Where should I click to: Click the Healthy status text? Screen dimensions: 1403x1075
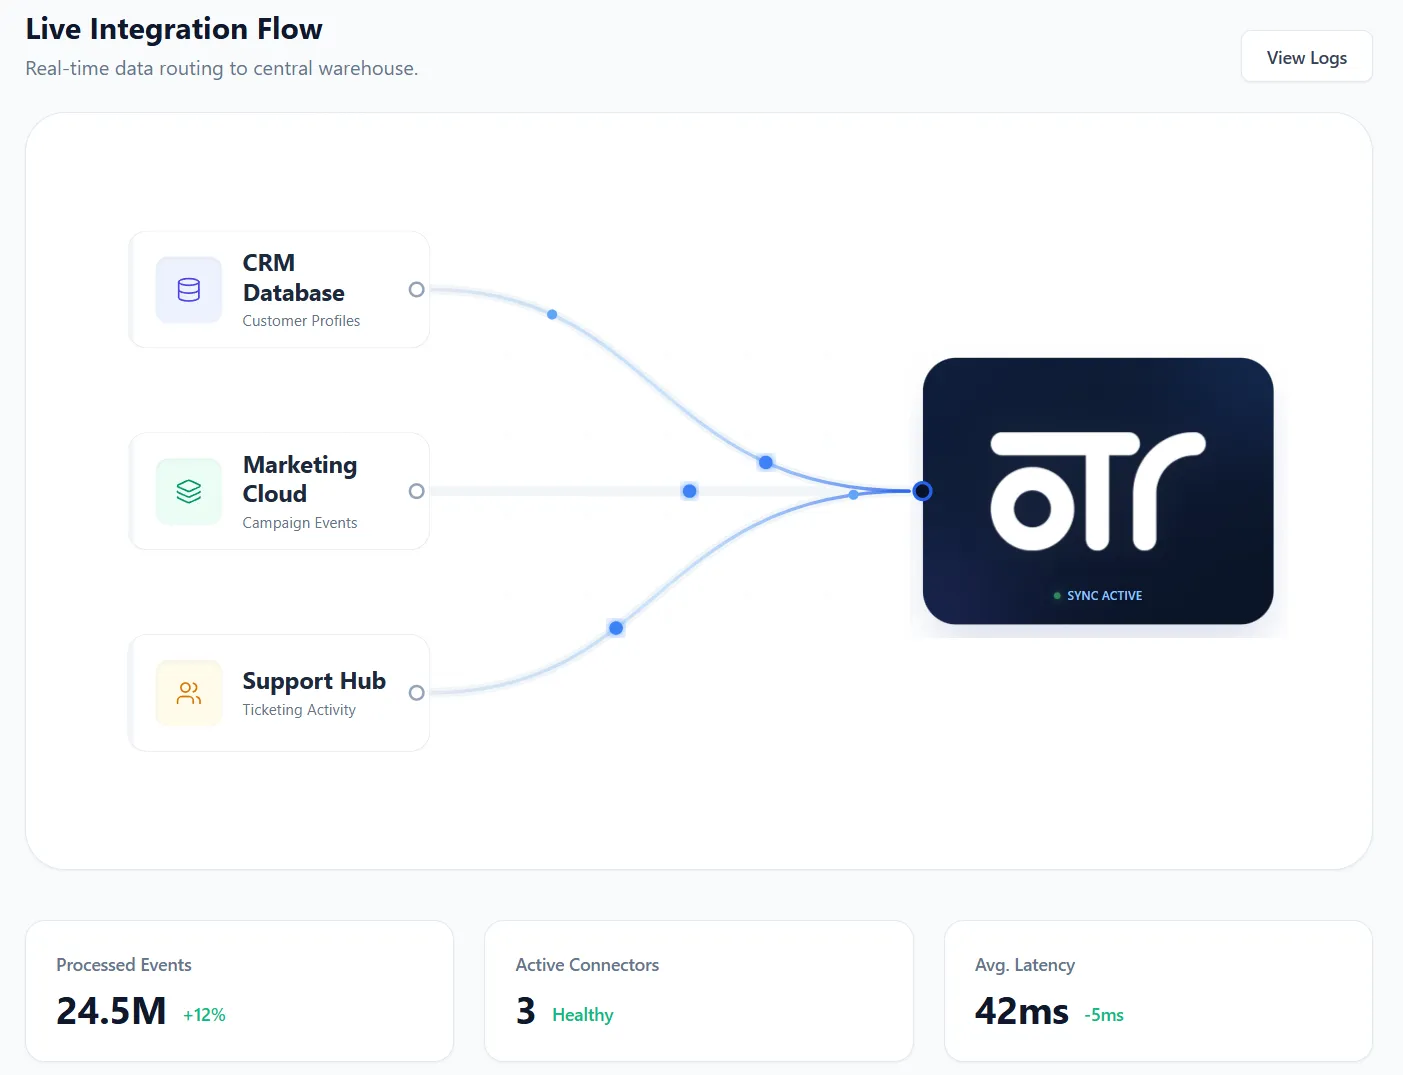coord(583,1015)
